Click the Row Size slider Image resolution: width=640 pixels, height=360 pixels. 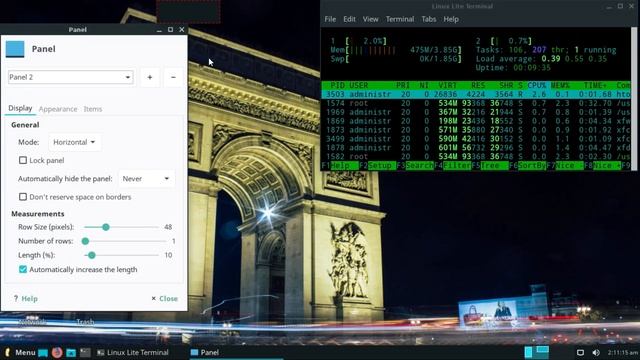coord(121,227)
